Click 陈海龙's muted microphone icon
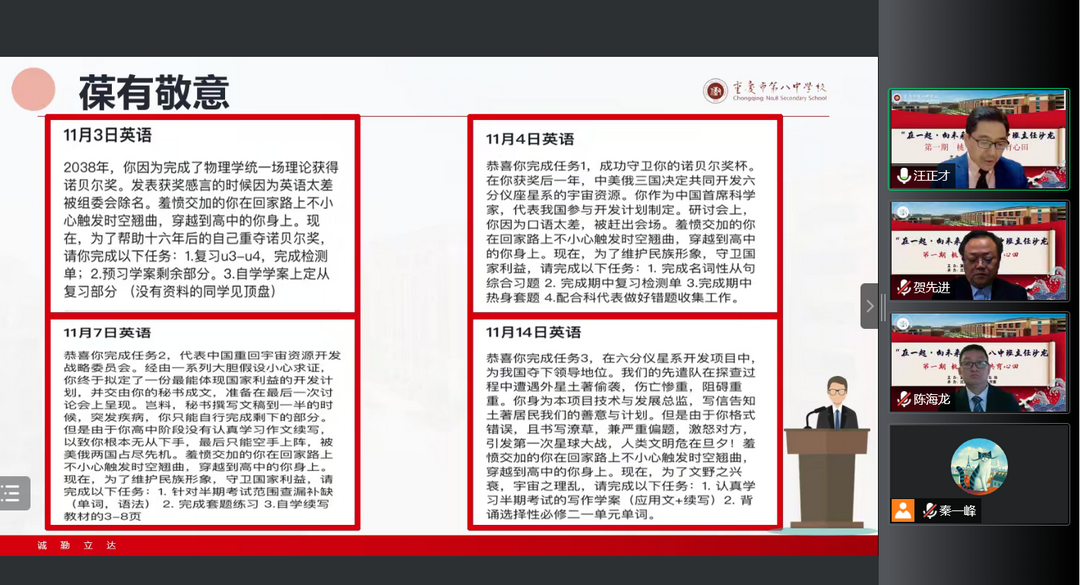Image resolution: width=1080 pixels, height=585 pixels. [904, 399]
